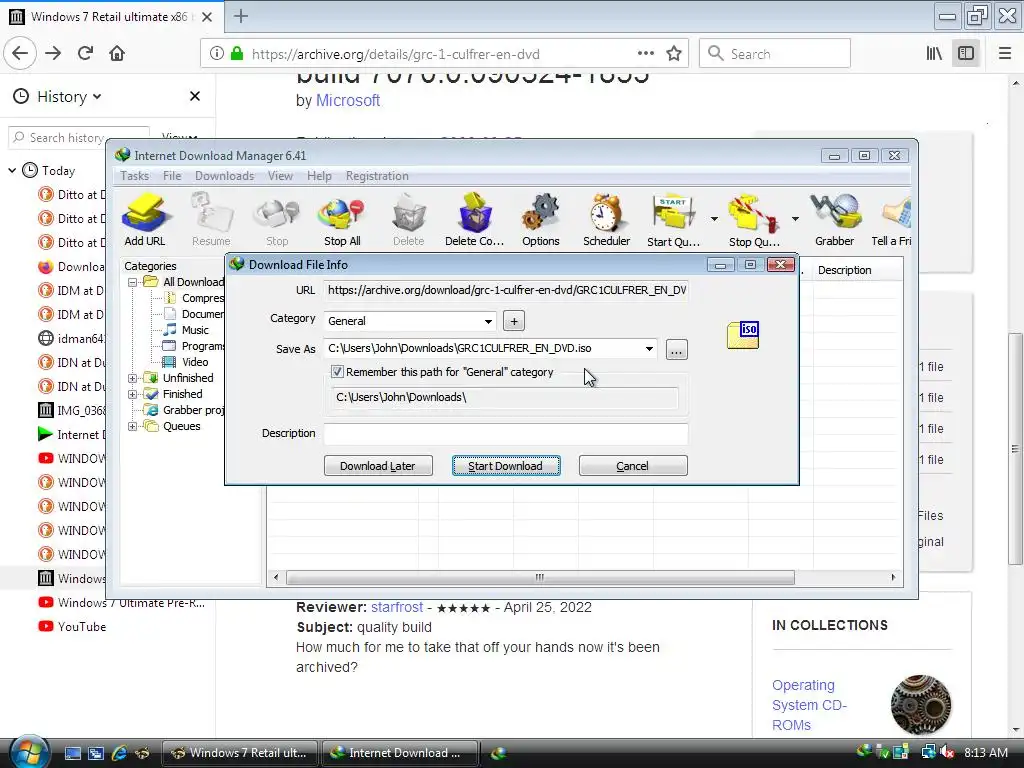Open the Stop Queue dropdown arrow
This screenshot has height=768, width=1024.
point(795,219)
